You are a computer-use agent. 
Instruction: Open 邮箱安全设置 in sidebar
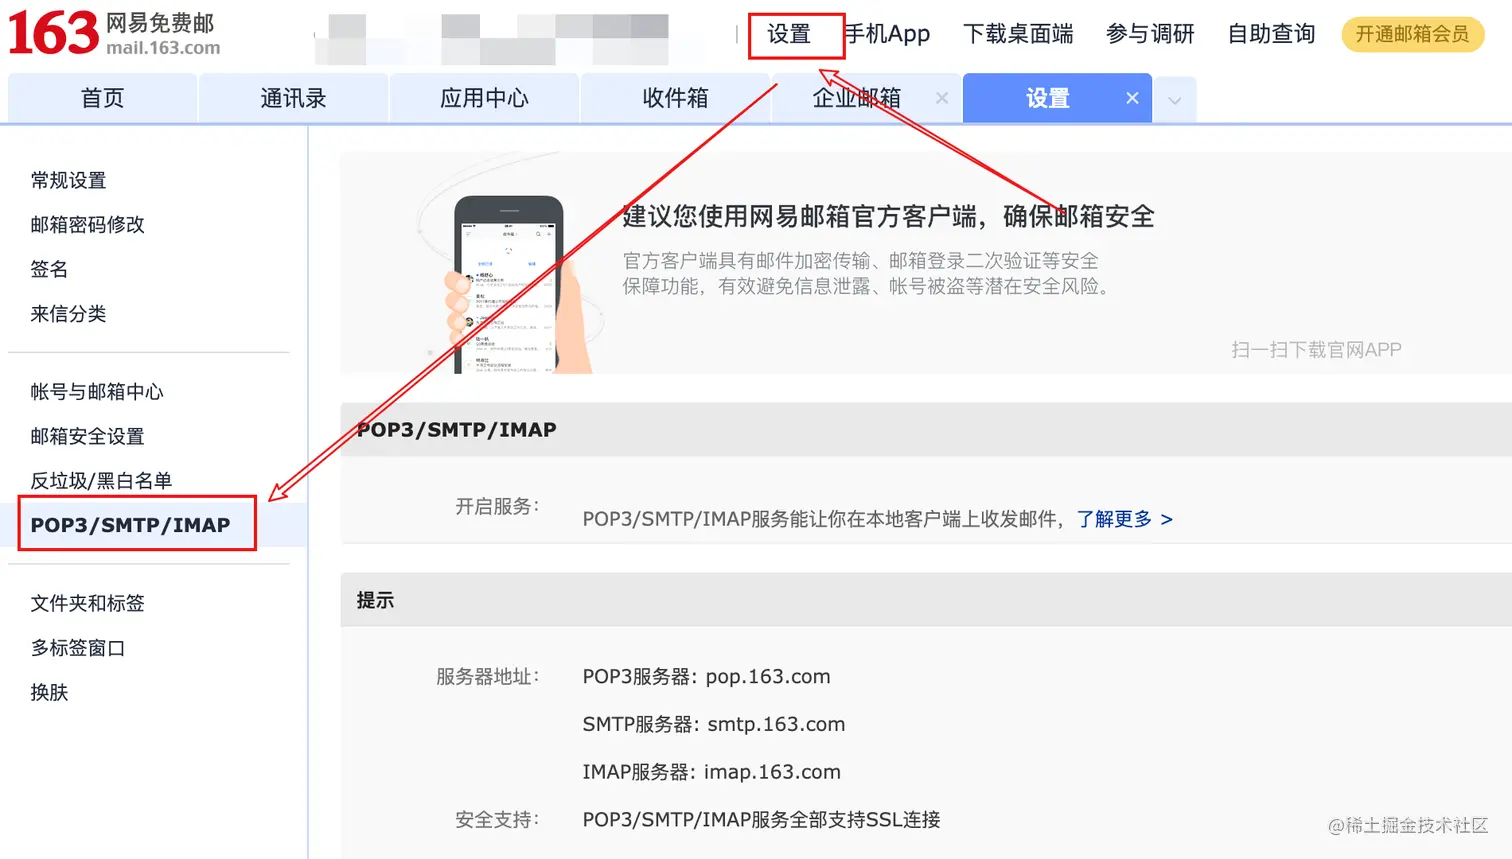[x=88, y=436]
